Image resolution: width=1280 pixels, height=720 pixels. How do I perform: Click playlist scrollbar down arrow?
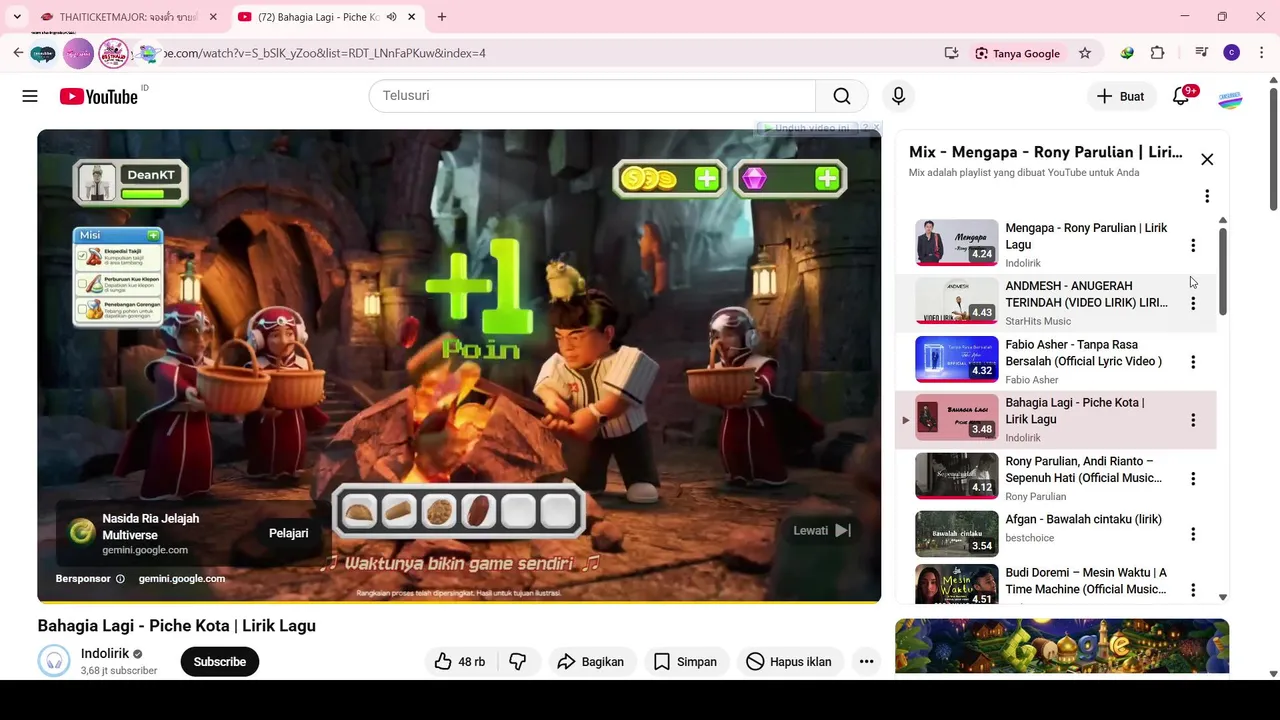coord(1222,597)
